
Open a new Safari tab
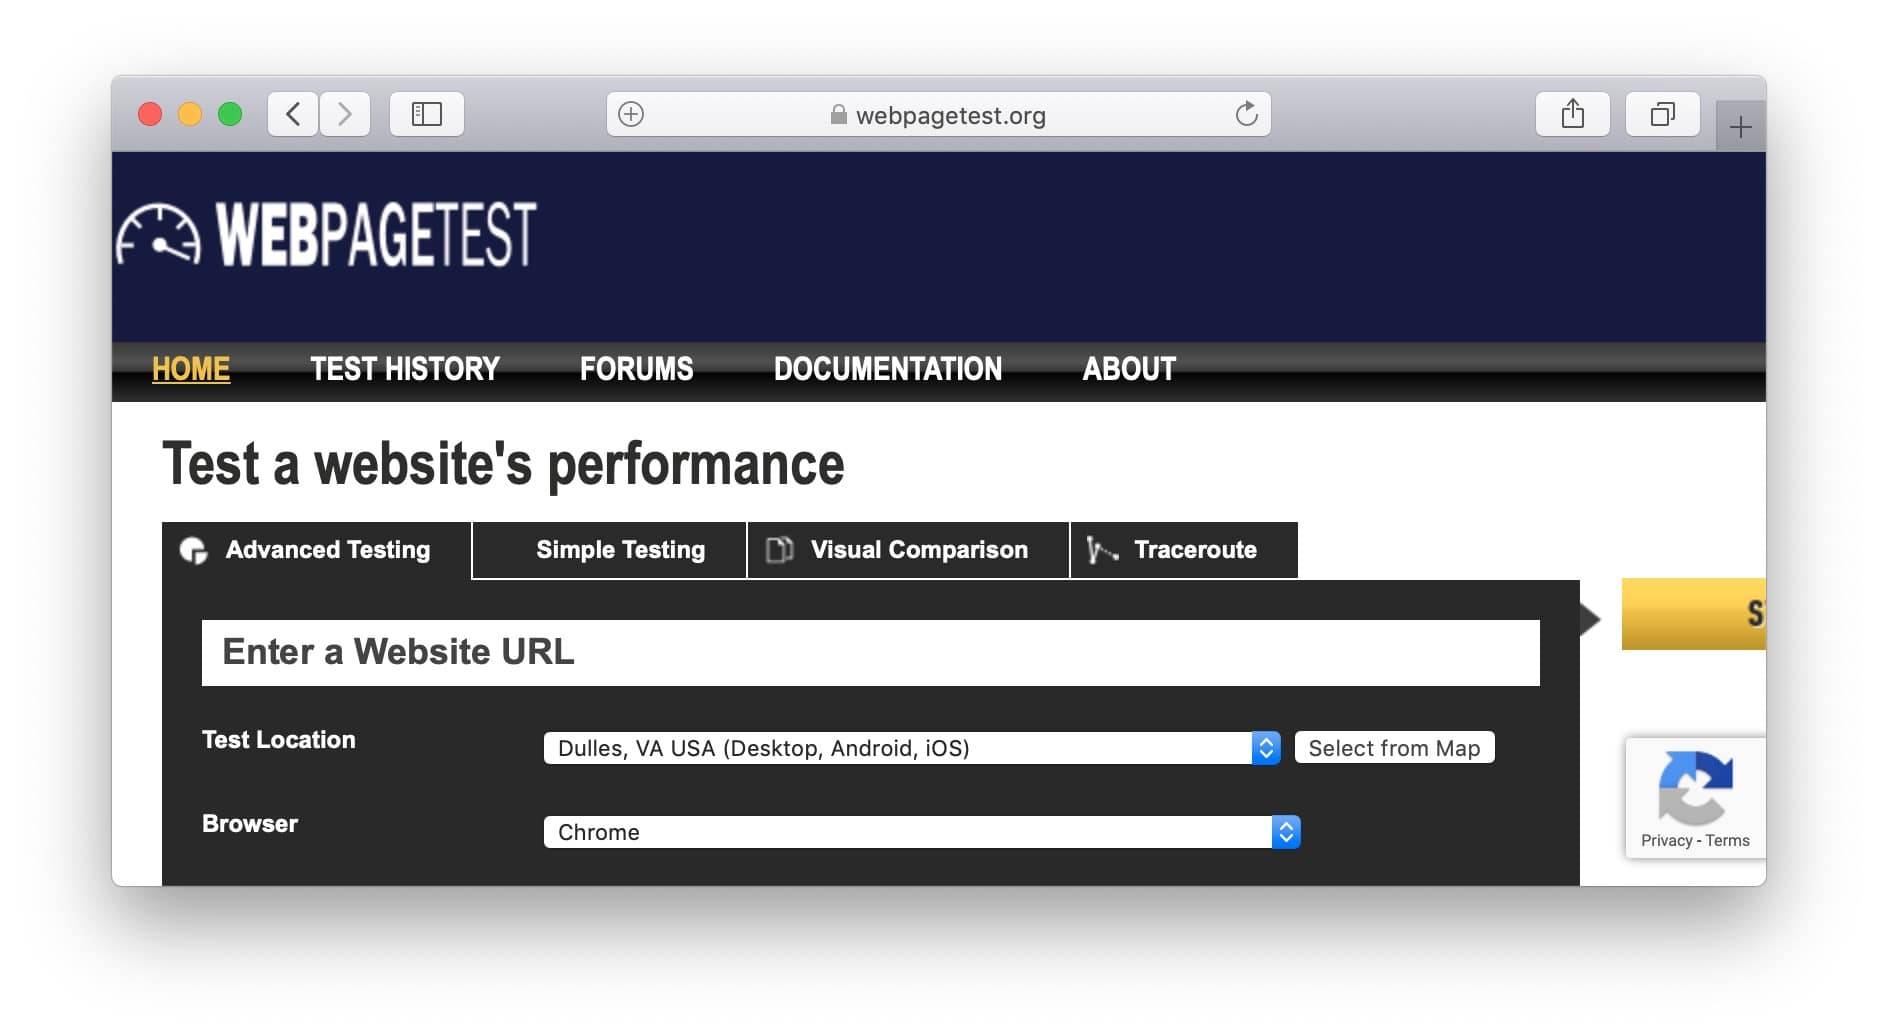[x=1742, y=126]
